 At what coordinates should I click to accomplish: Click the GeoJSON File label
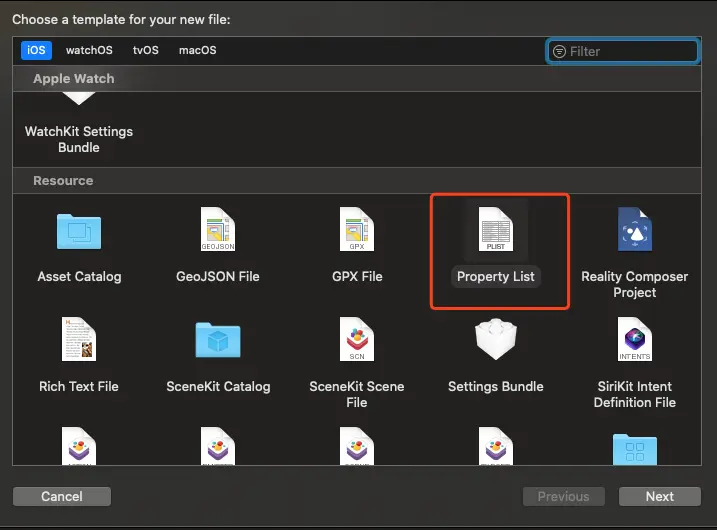click(218, 277)
